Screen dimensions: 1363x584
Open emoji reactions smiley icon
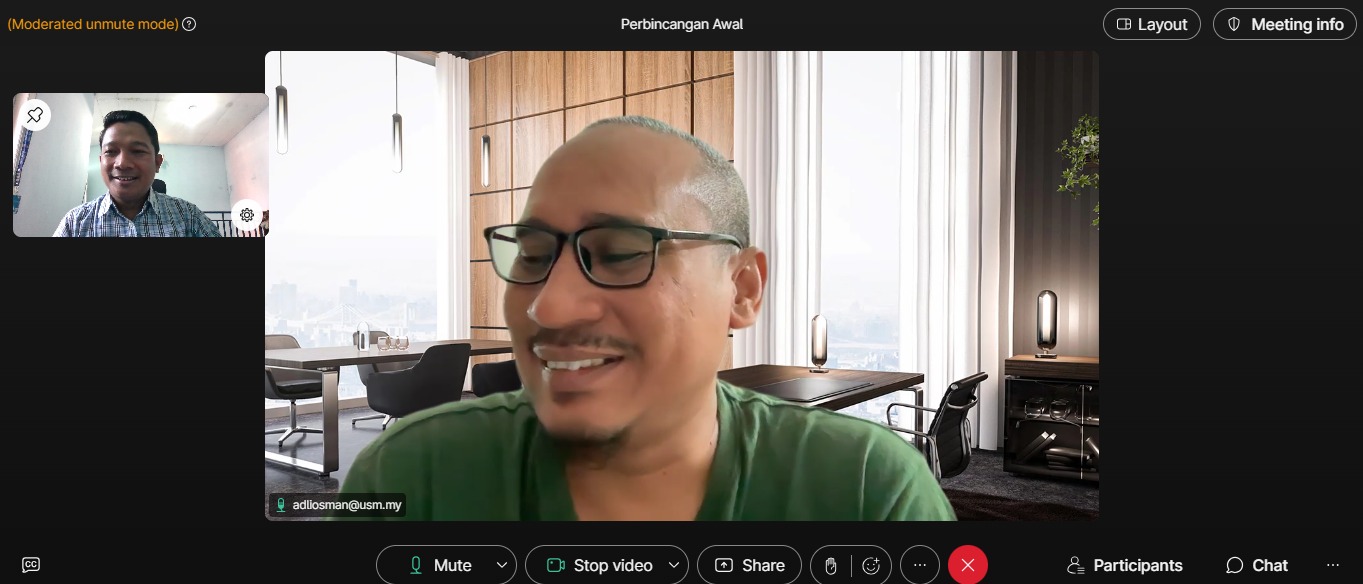coord(871,566)
